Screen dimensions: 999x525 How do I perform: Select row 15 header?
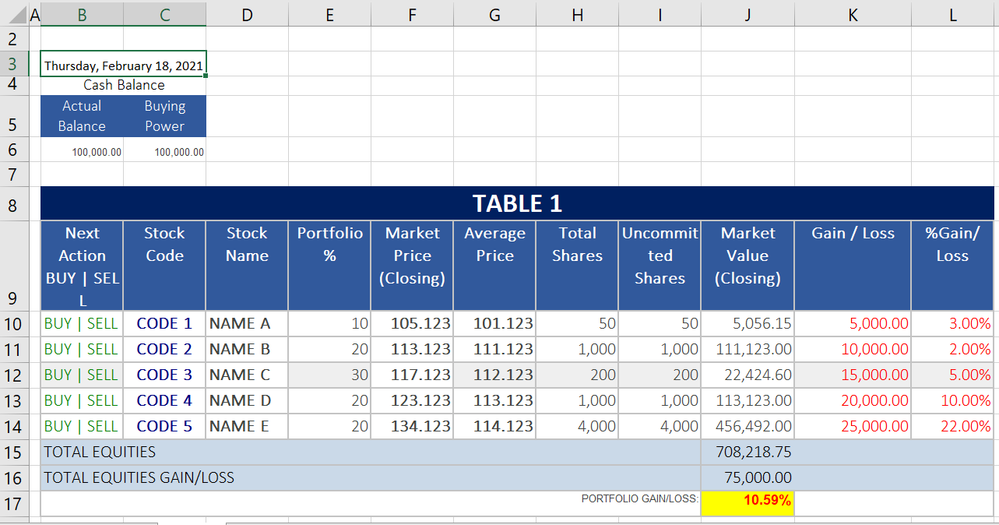coord(14,452)
